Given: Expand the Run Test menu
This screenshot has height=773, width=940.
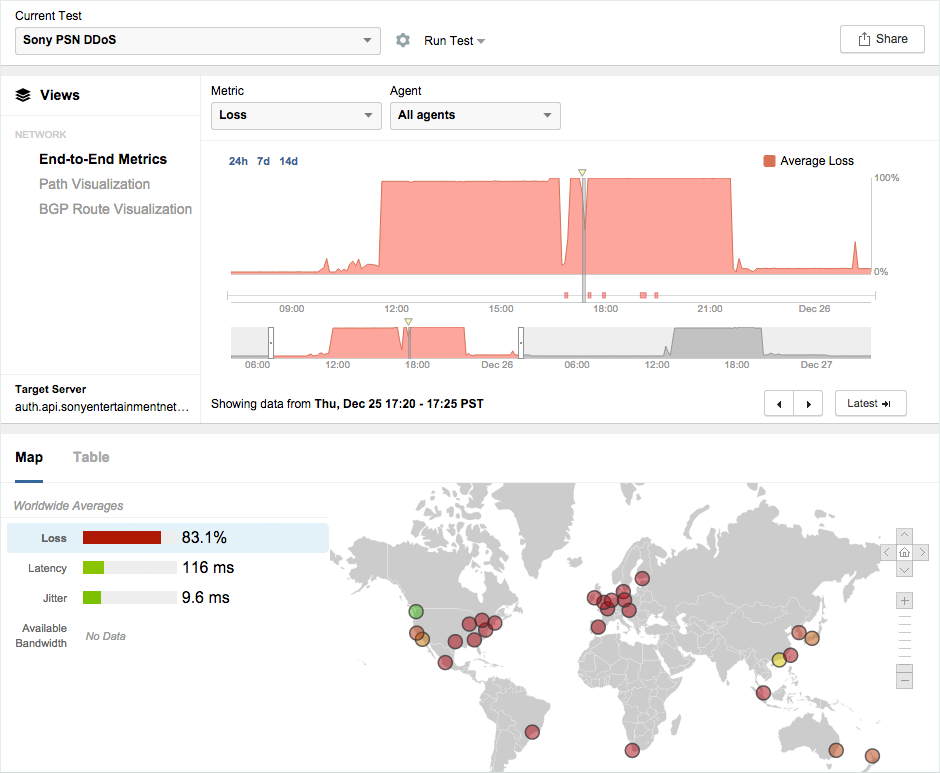Looking at the screenshot, I should point(454,41).
